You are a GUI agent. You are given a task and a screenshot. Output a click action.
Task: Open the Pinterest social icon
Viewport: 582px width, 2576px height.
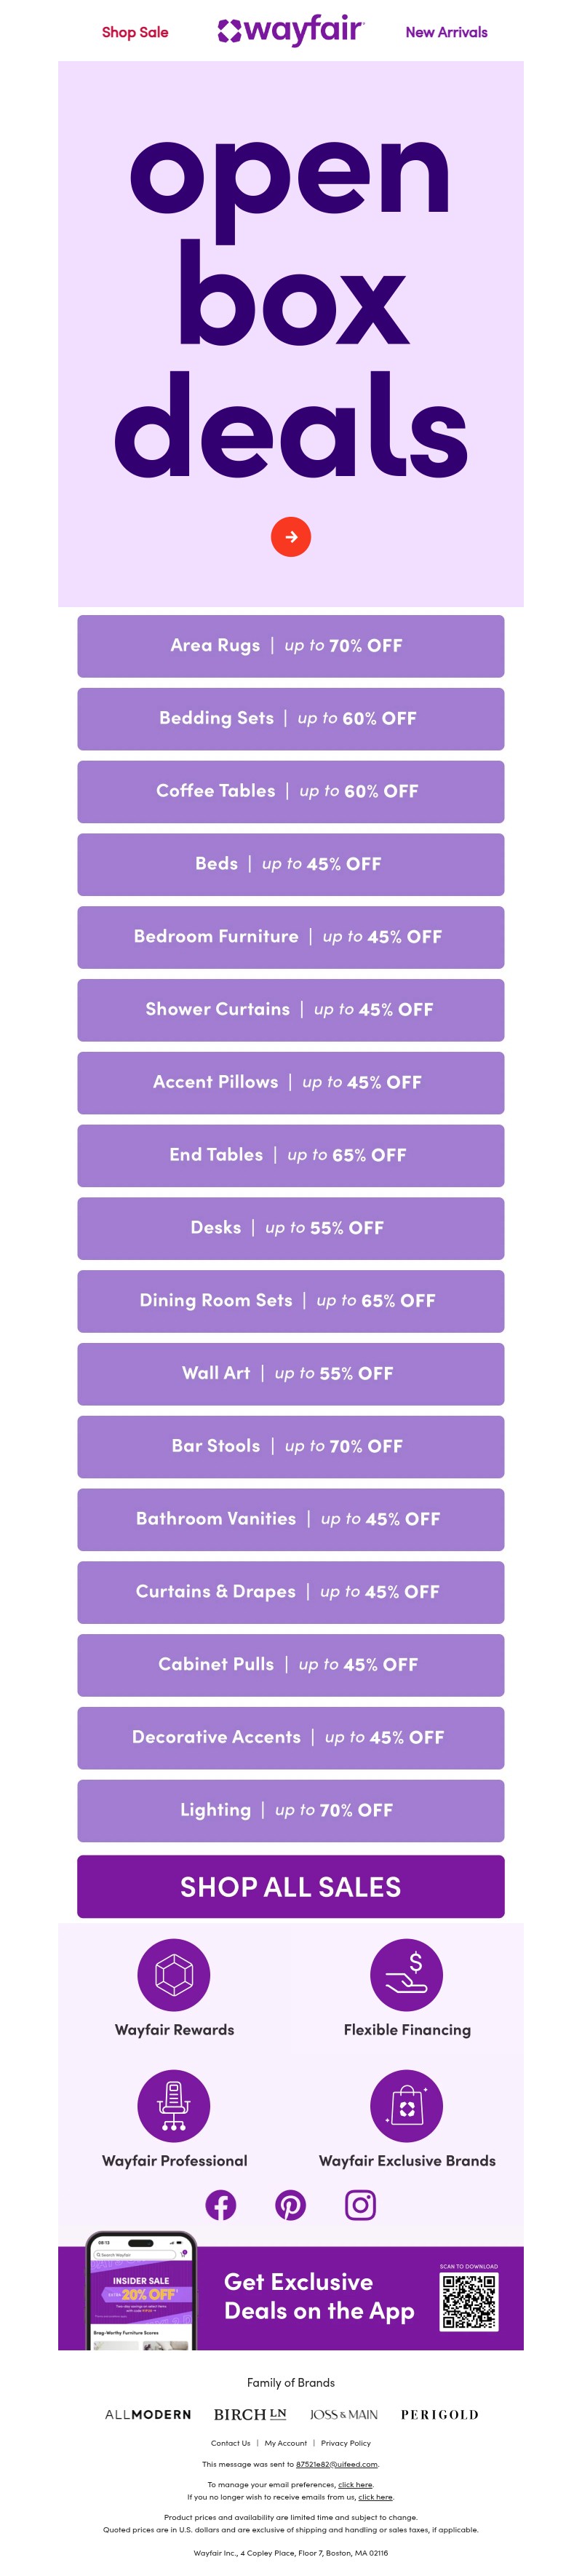[x=291, y=2205]
